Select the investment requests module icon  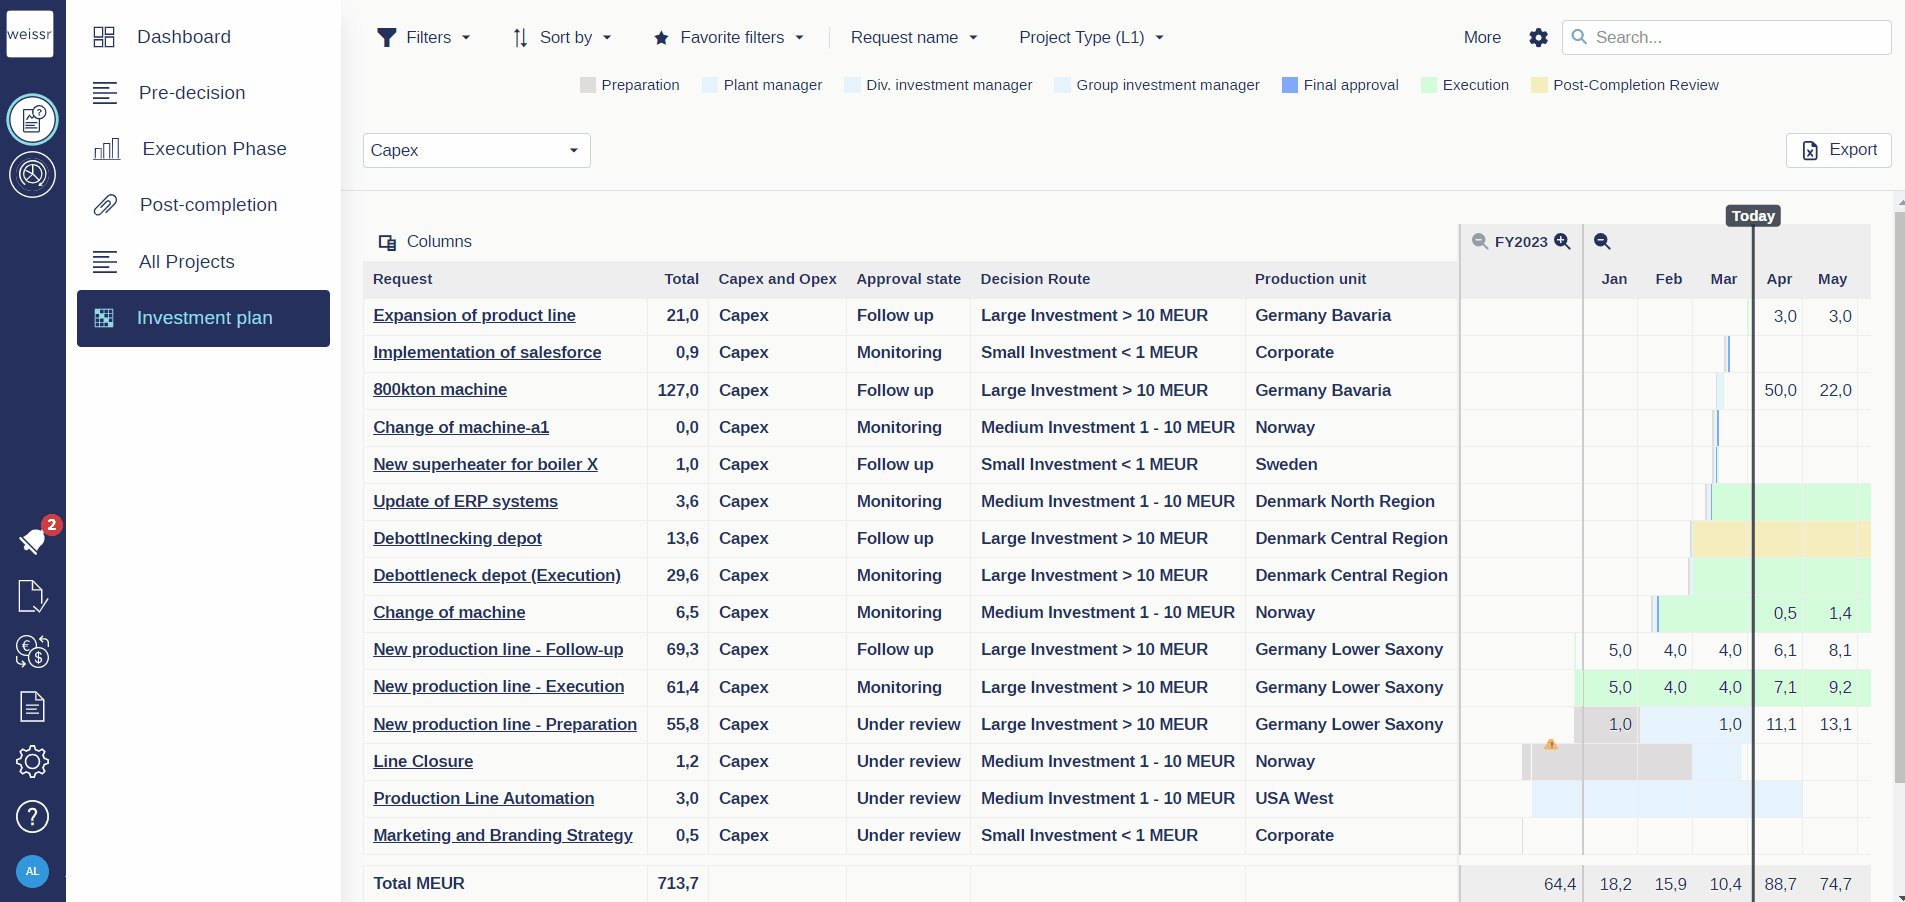(33, 120)
